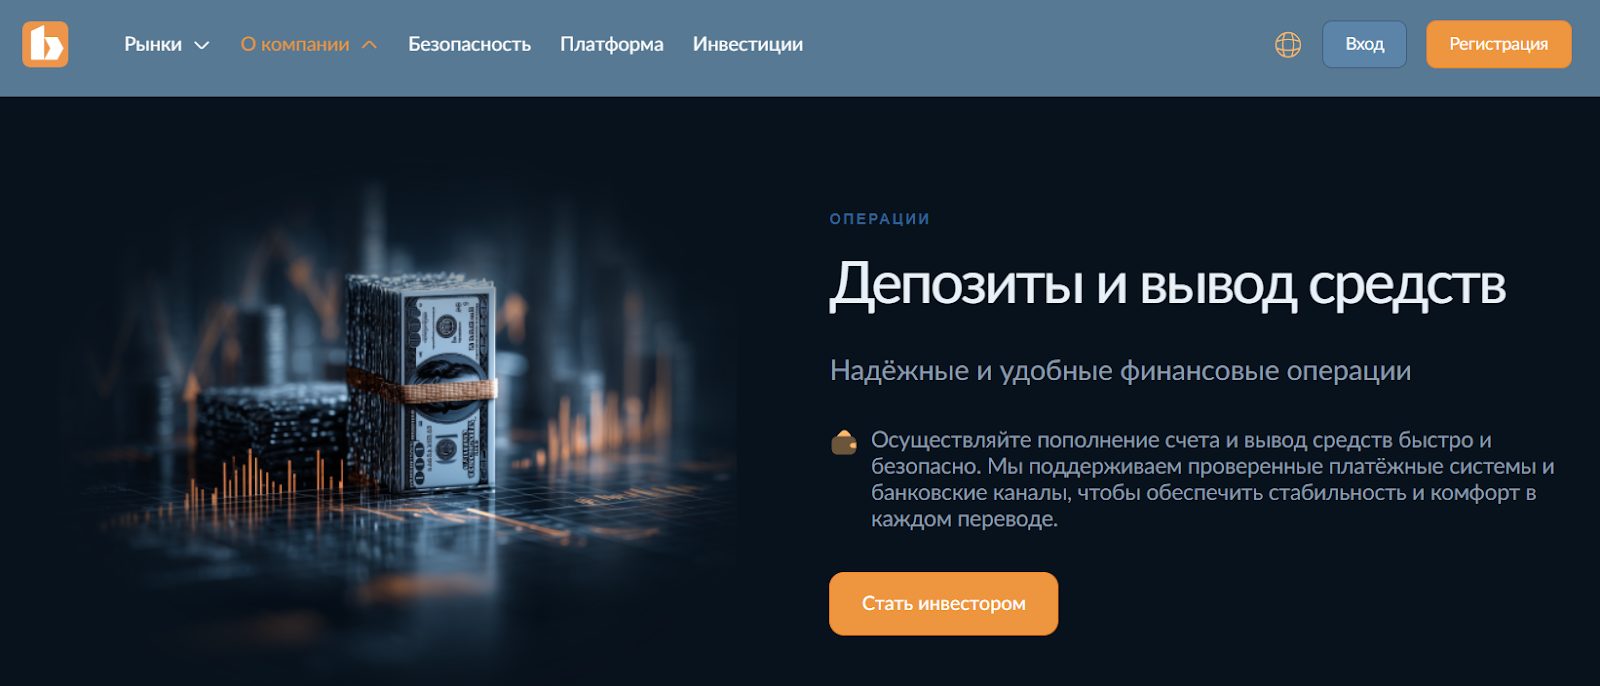Open the globe language selector
The height and width of the screenshot is (686, 1600).
coord(1288,44)
